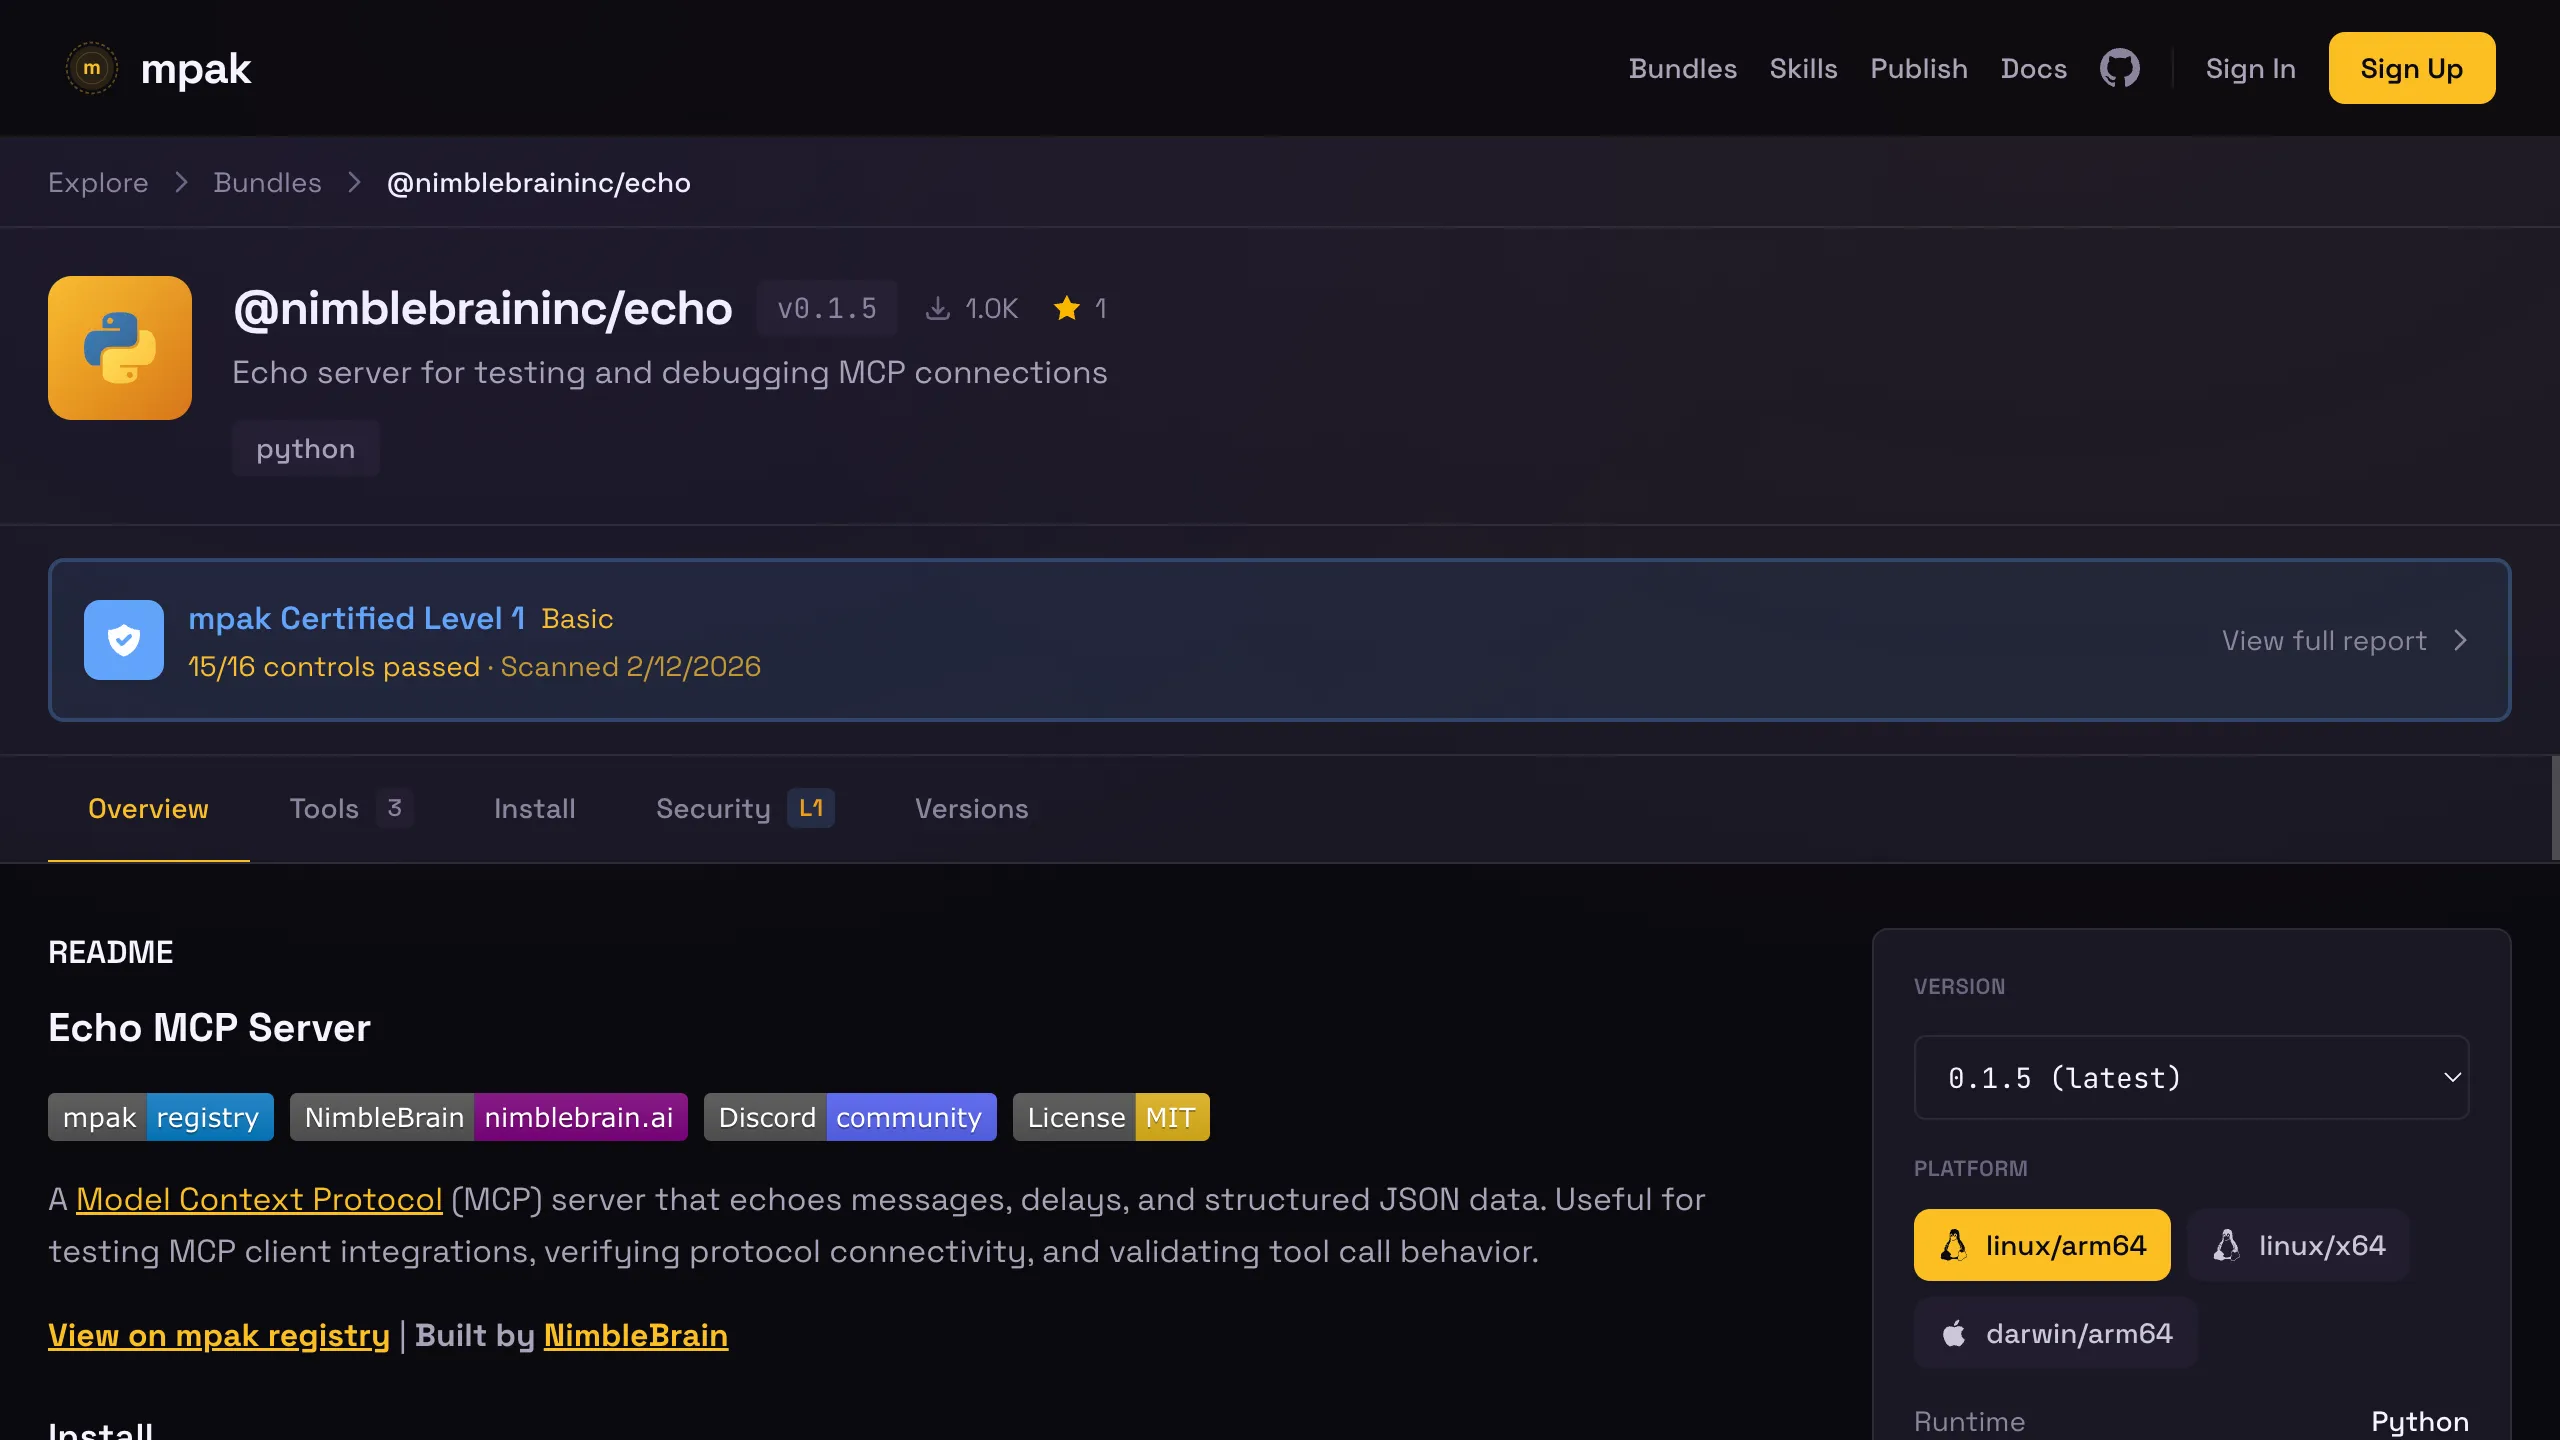Click the python tag chip

click(x=305, y=449)
